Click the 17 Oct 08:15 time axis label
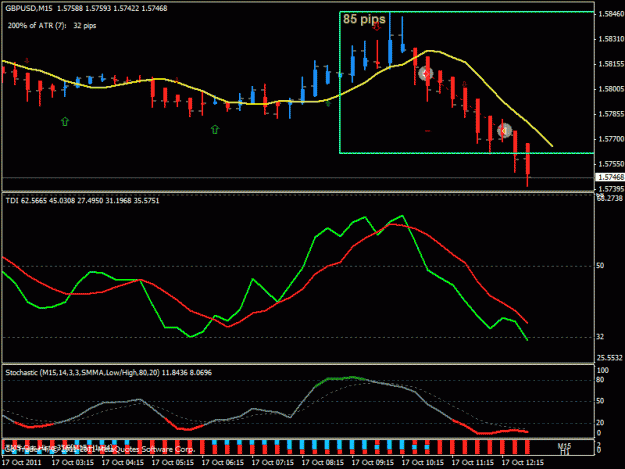This screenshot has height=469, width=625. click(x=323, y=462)
